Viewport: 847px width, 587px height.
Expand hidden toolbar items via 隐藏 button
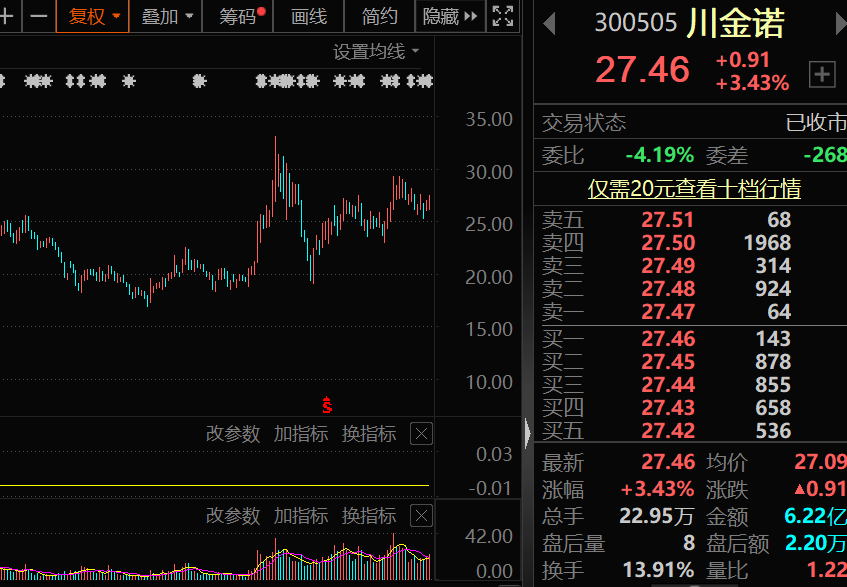pyautogui.click(x=450, y=16)
